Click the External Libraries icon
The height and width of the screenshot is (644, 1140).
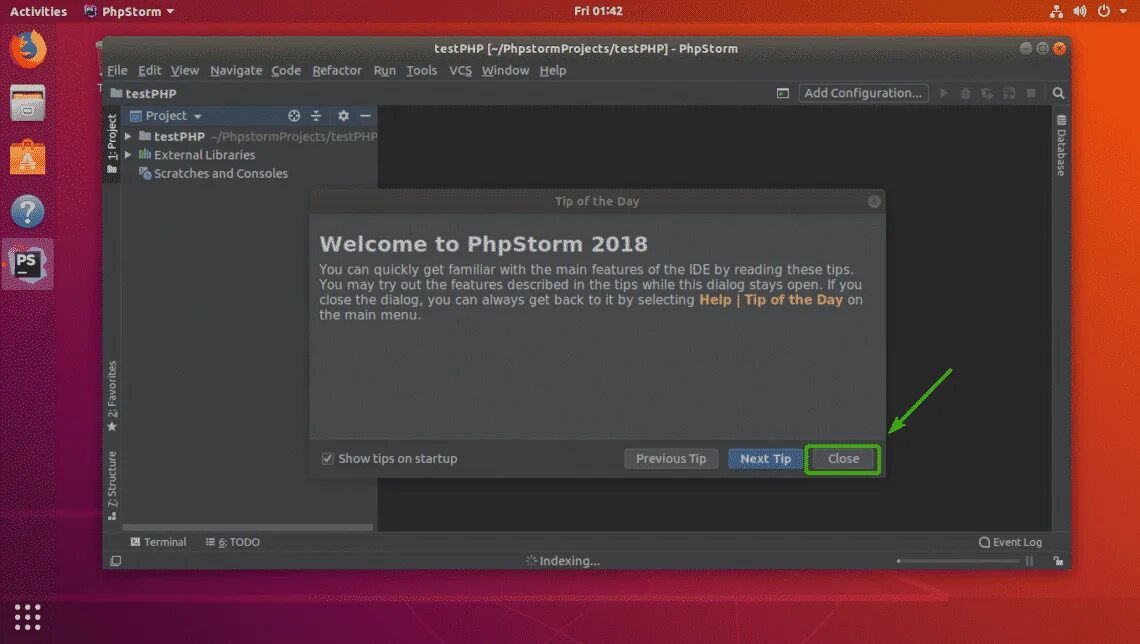tap(145, 154)
